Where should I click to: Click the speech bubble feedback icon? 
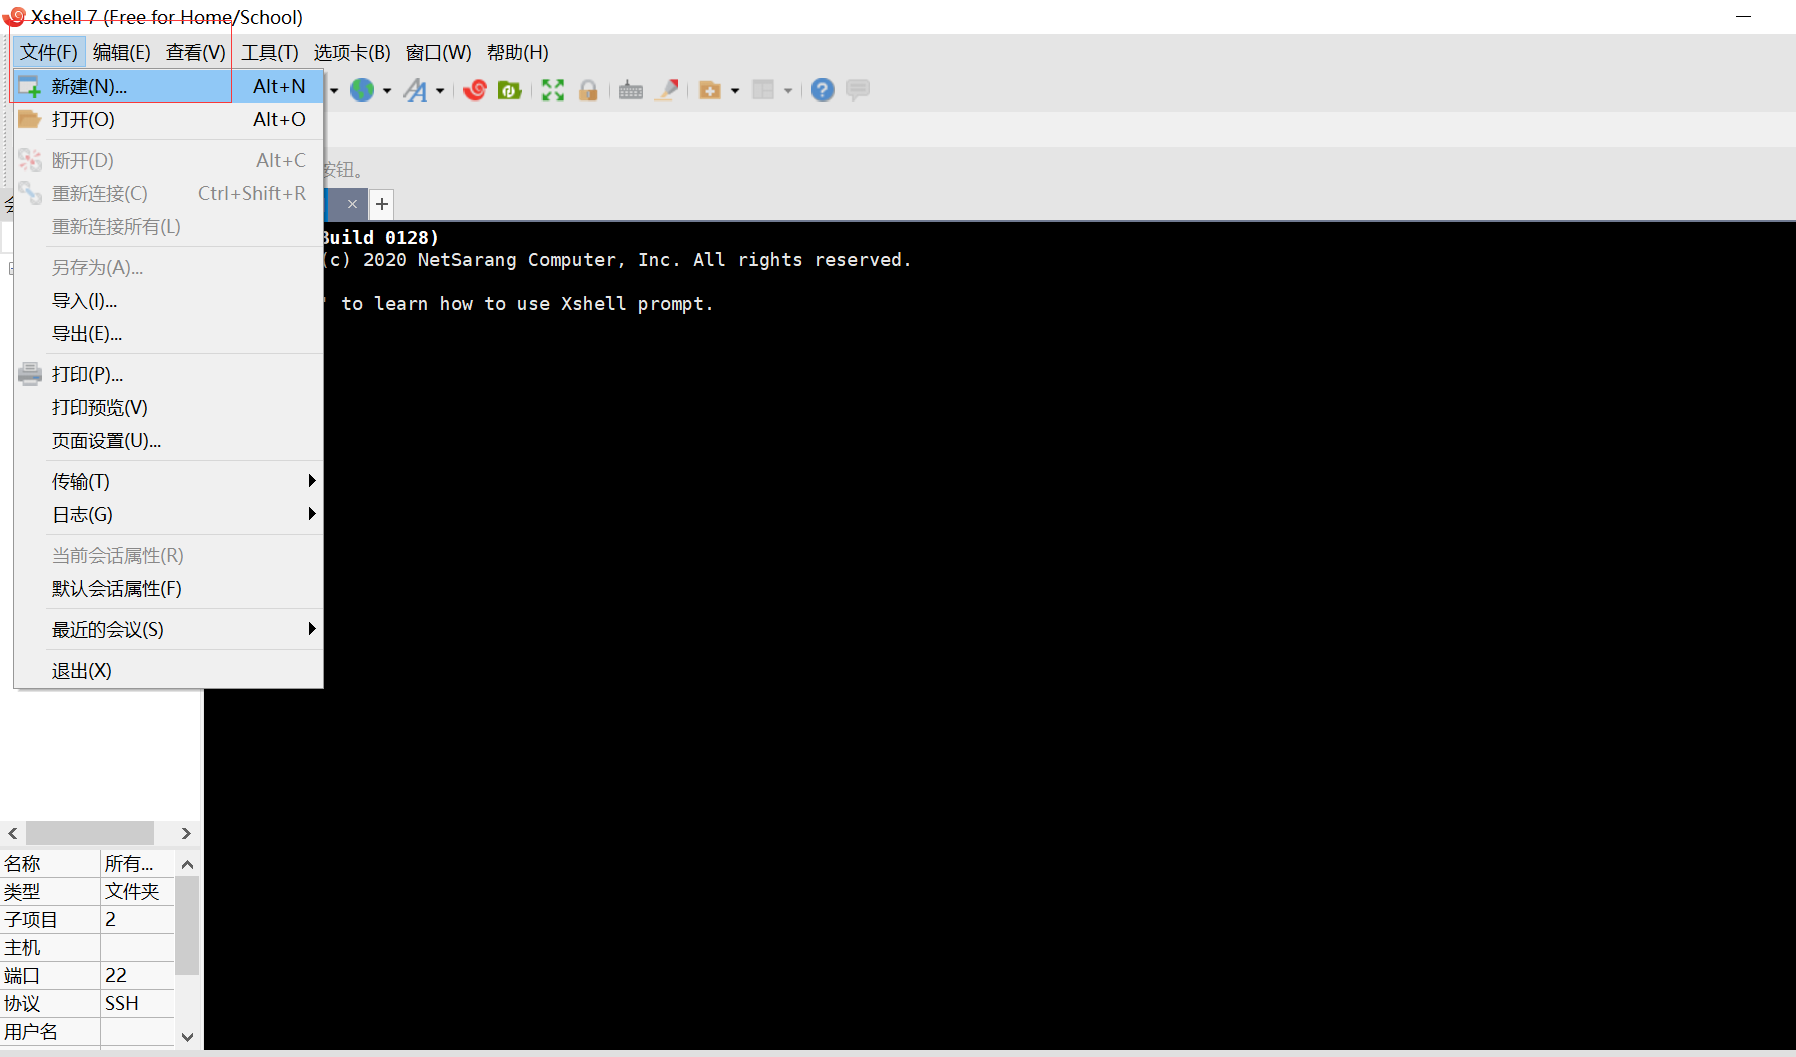coord(858,90)
